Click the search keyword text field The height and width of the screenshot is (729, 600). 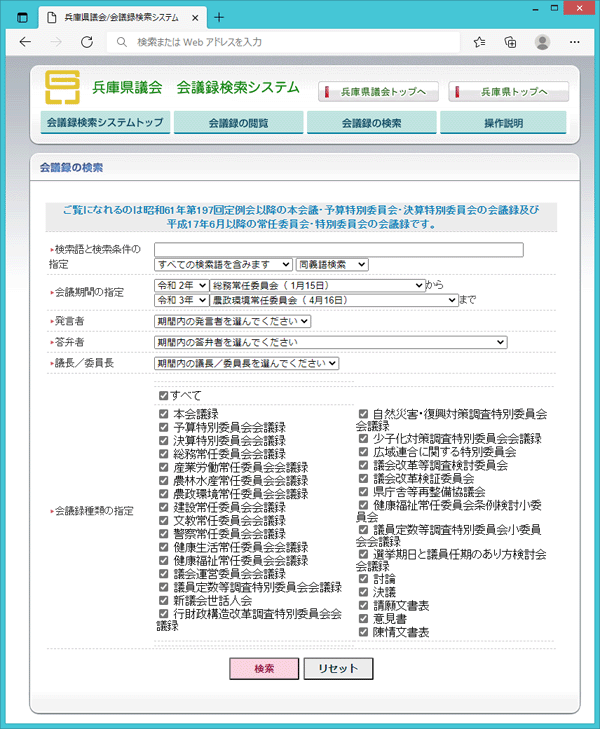click(339, 250)
